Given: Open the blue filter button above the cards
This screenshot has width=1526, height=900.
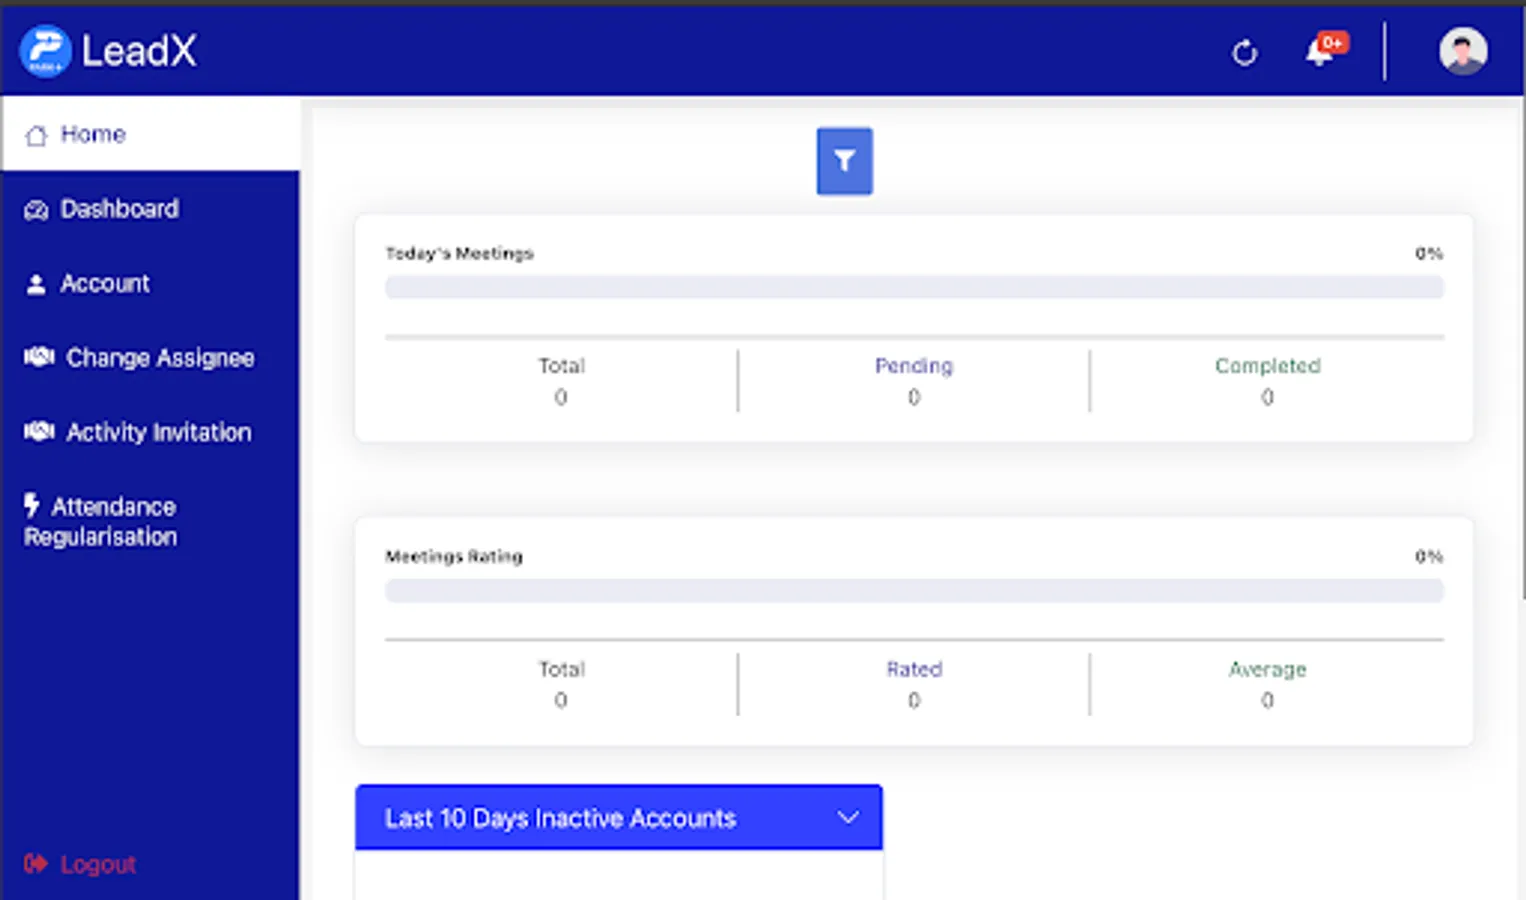Looking at the screenshot, I should pyautogui.click(x=844, y=160).
